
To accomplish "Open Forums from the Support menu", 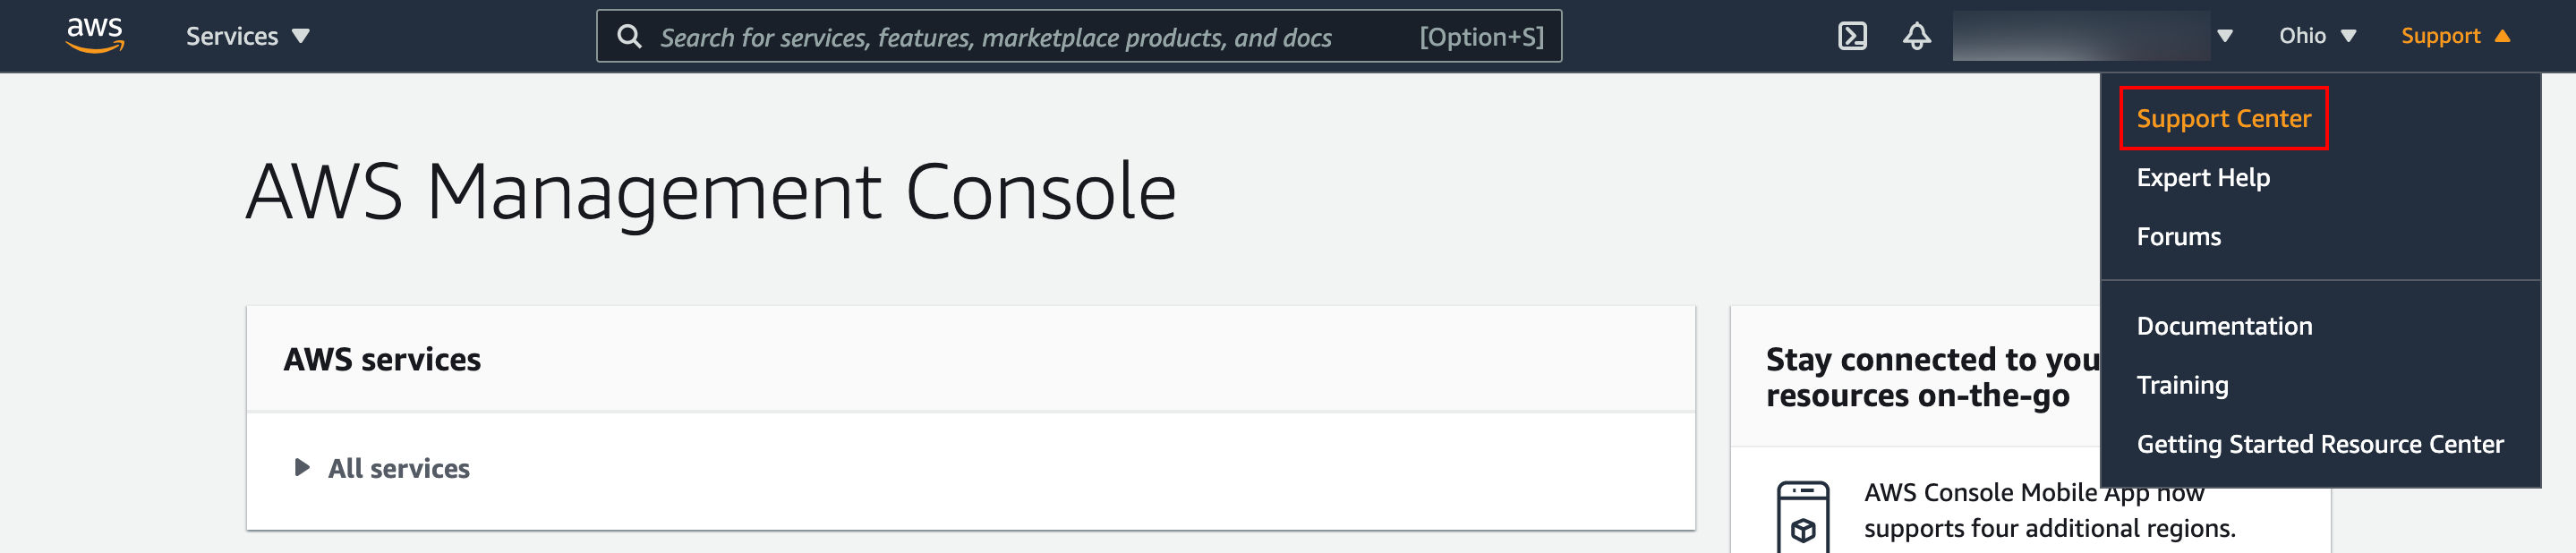I will coord(2177,236).
